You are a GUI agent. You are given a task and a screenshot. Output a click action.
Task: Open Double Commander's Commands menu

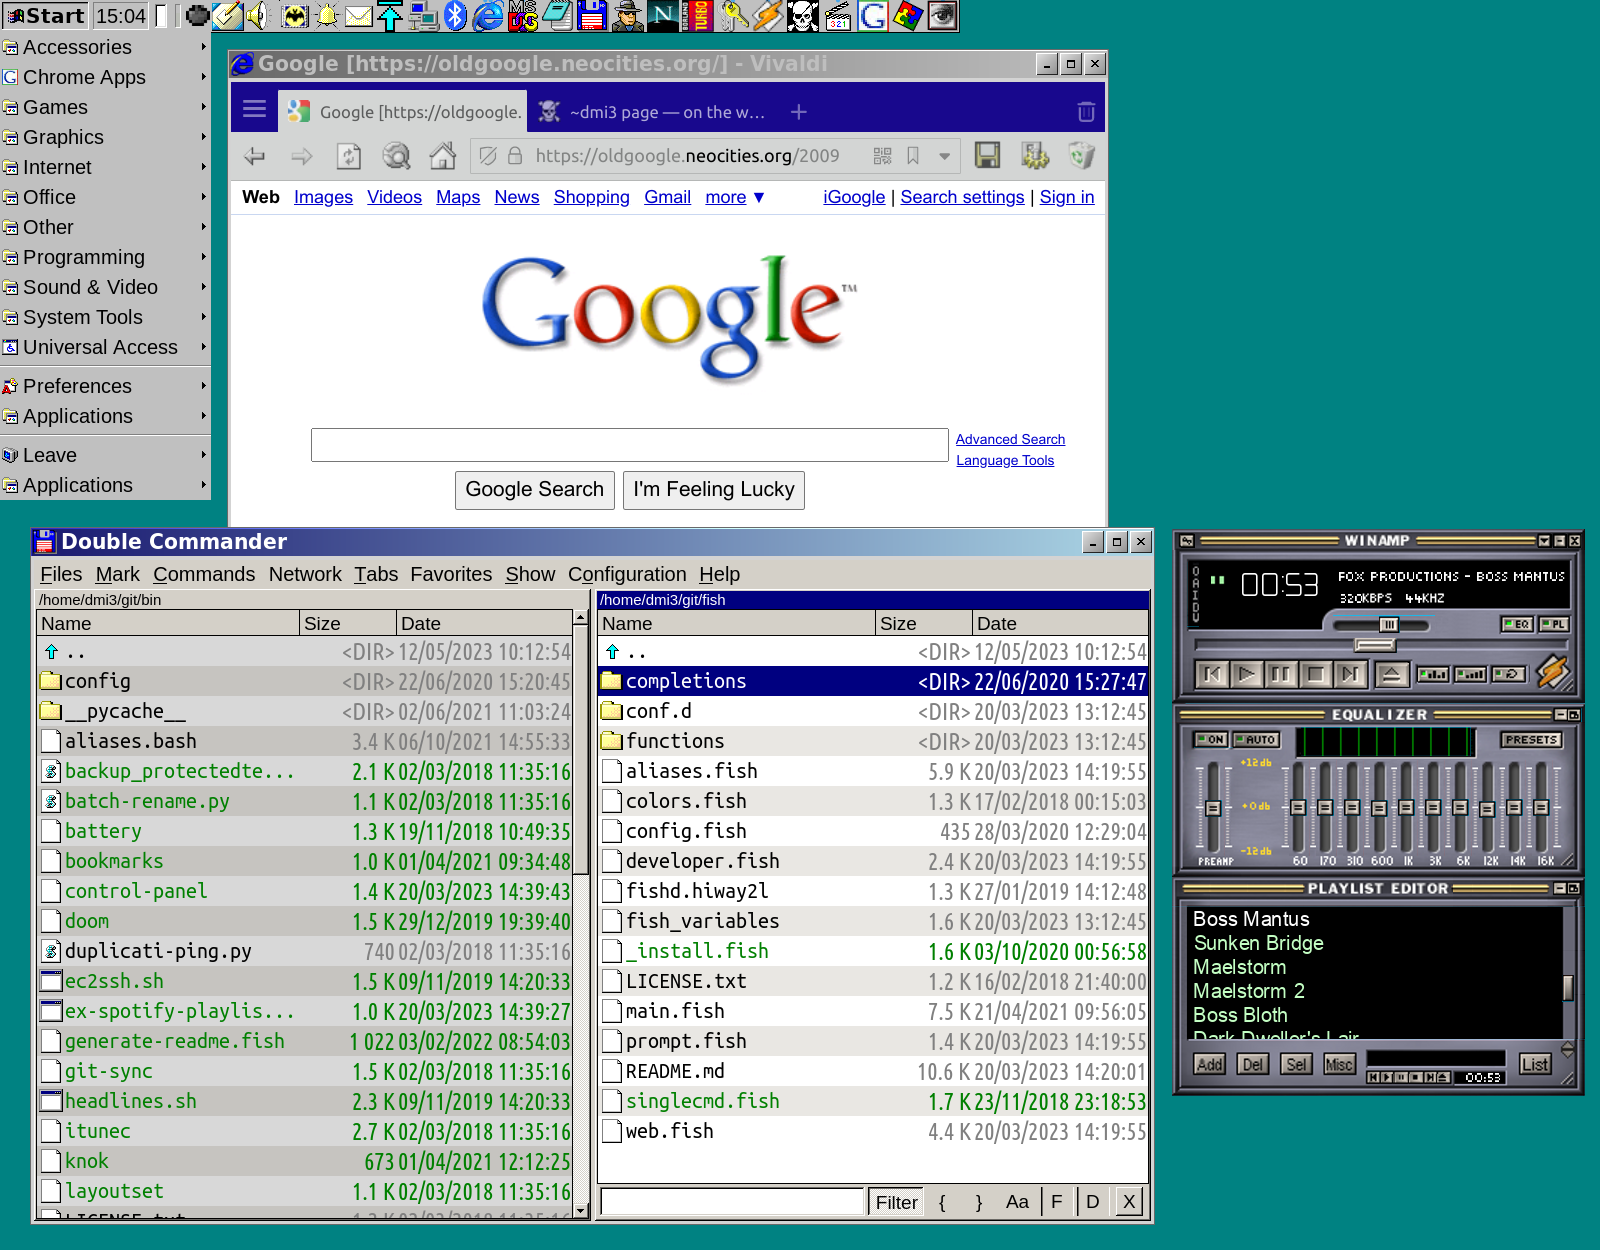click(204, 574)
